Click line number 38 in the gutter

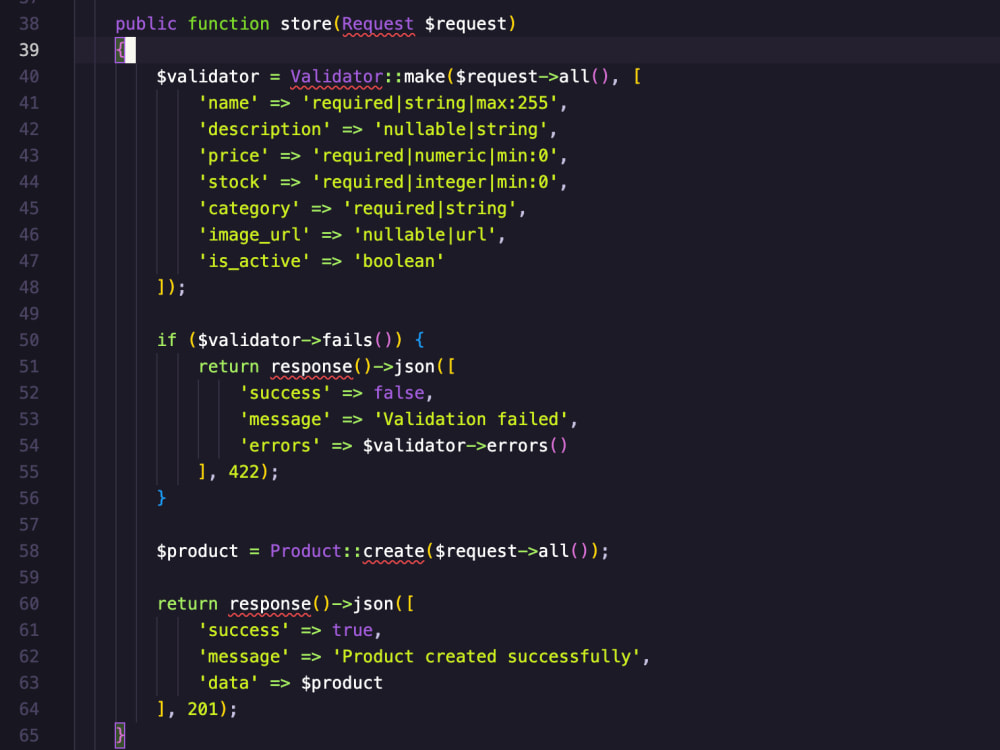click(x=29, y=24)
